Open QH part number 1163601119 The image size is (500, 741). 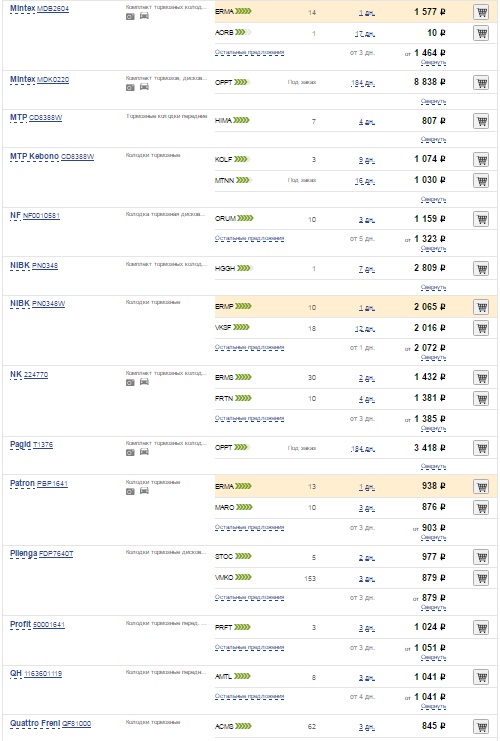point(43,674)
